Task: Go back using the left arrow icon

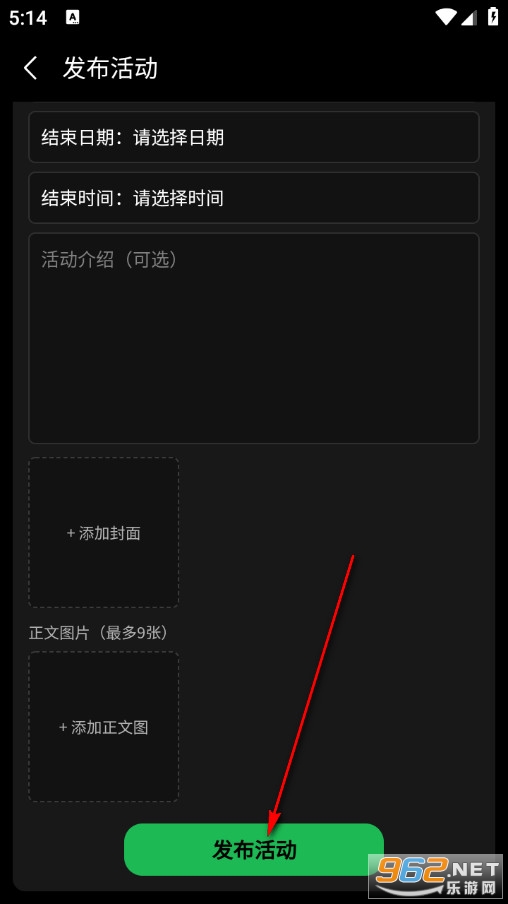Action: tap(31, 68)
